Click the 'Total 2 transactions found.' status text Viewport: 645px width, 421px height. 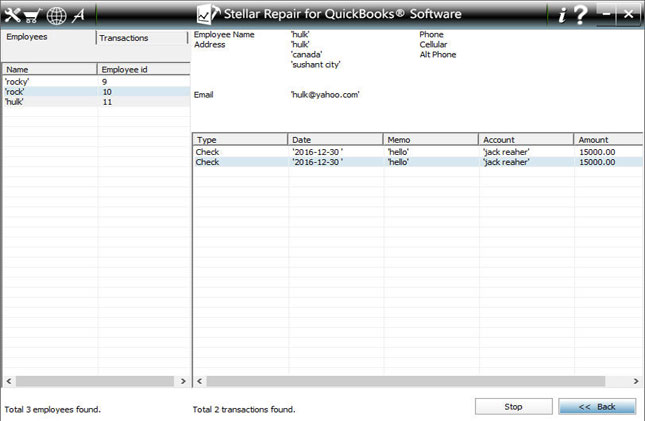pos(244,409)
